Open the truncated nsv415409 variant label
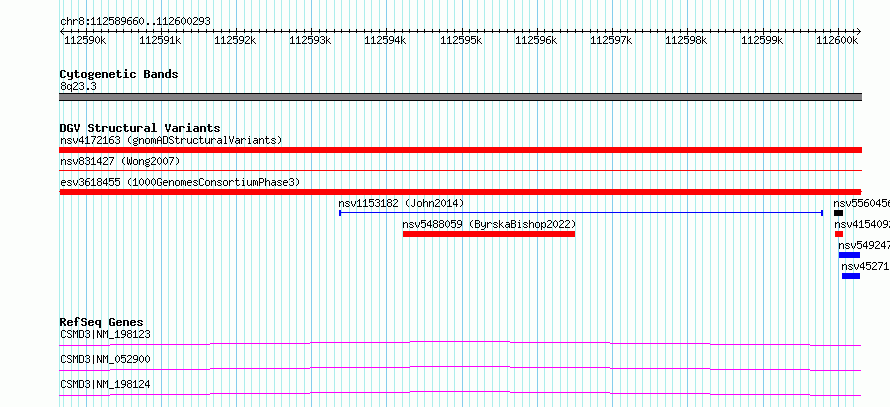The image size is (890, 407). [862, 224]
